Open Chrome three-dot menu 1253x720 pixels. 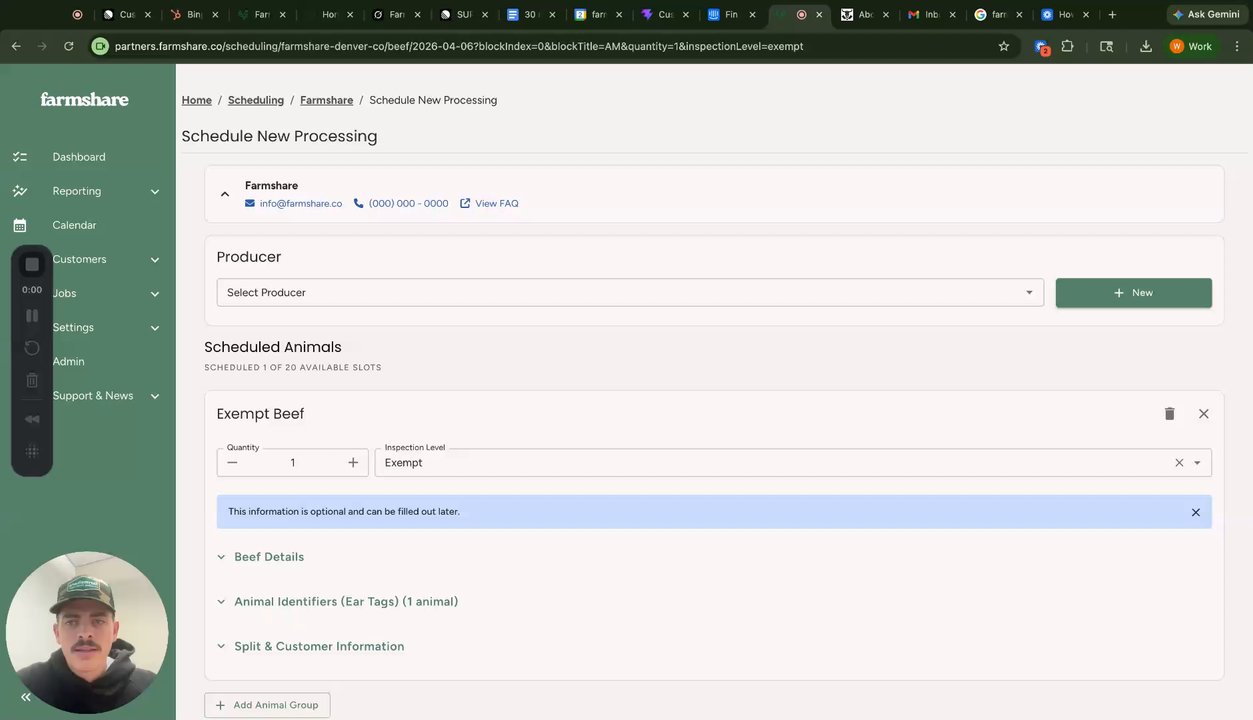1237,46
